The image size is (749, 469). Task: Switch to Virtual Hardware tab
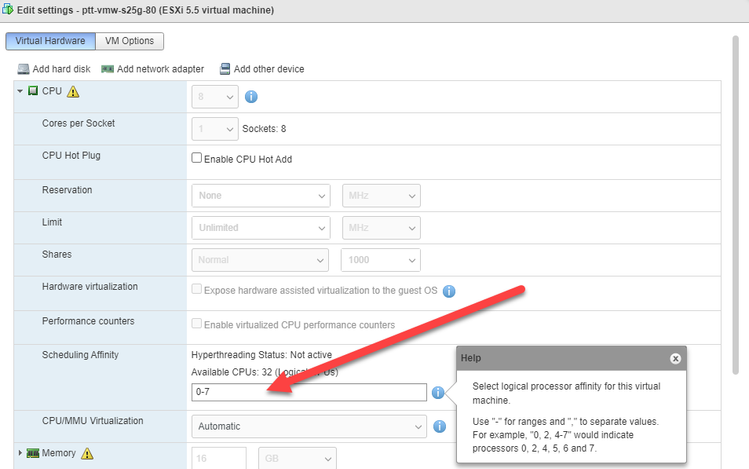50,41
